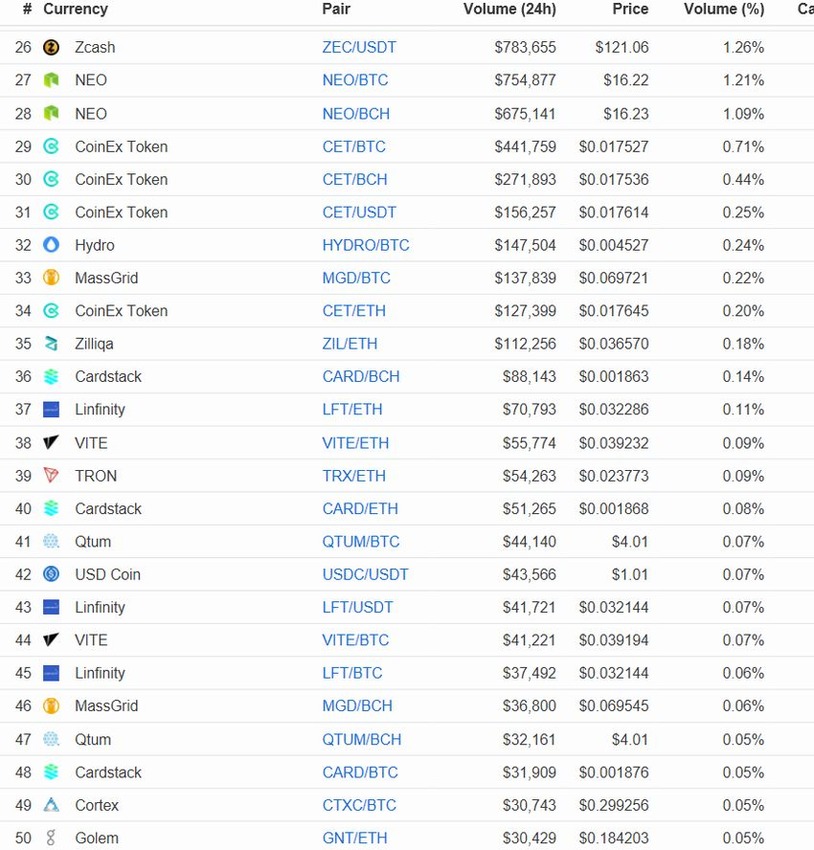Screen dimensions: 814x850
Task: Sort by Volume (%) column header
Action: click(x=723, y=9)
